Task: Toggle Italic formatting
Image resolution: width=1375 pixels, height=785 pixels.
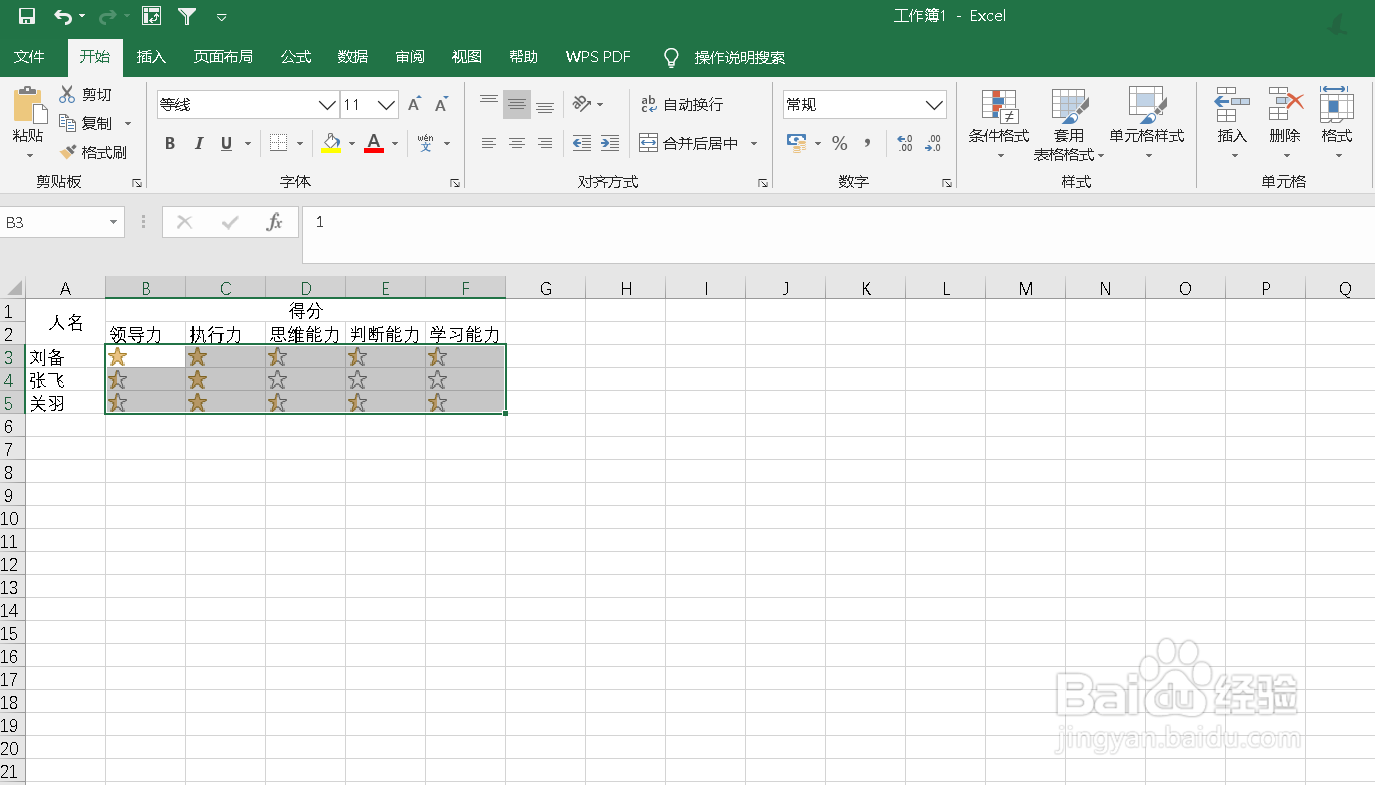Action: tap(198, 143)
